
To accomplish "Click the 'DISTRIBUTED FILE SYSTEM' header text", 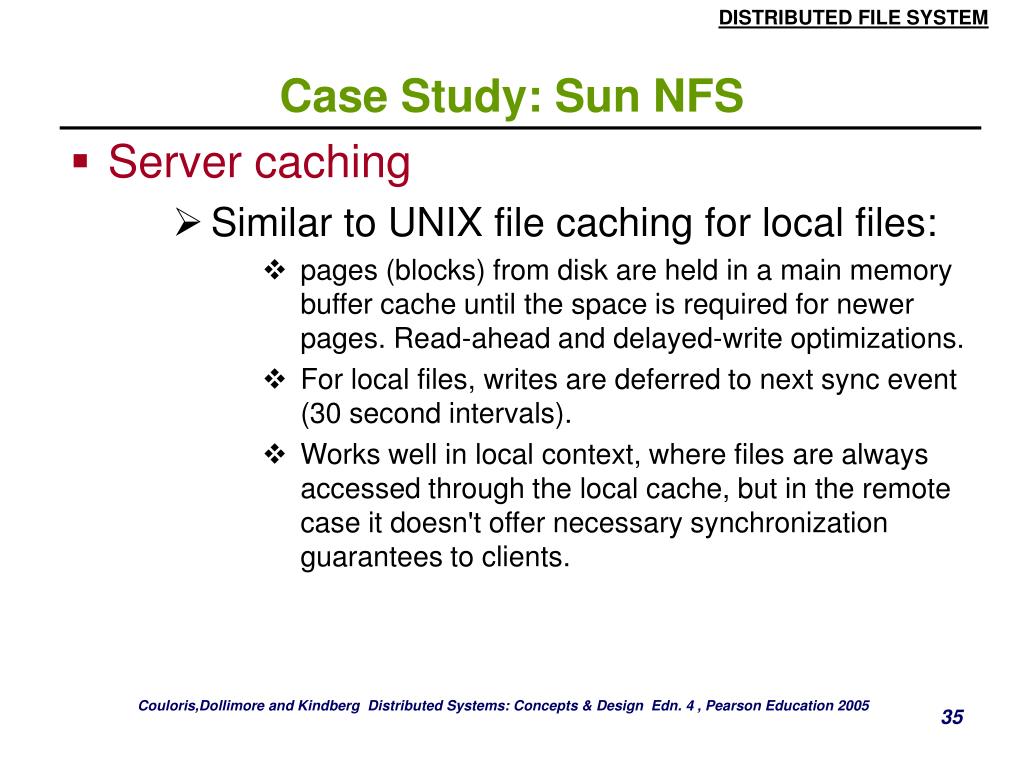I will 853,18.
